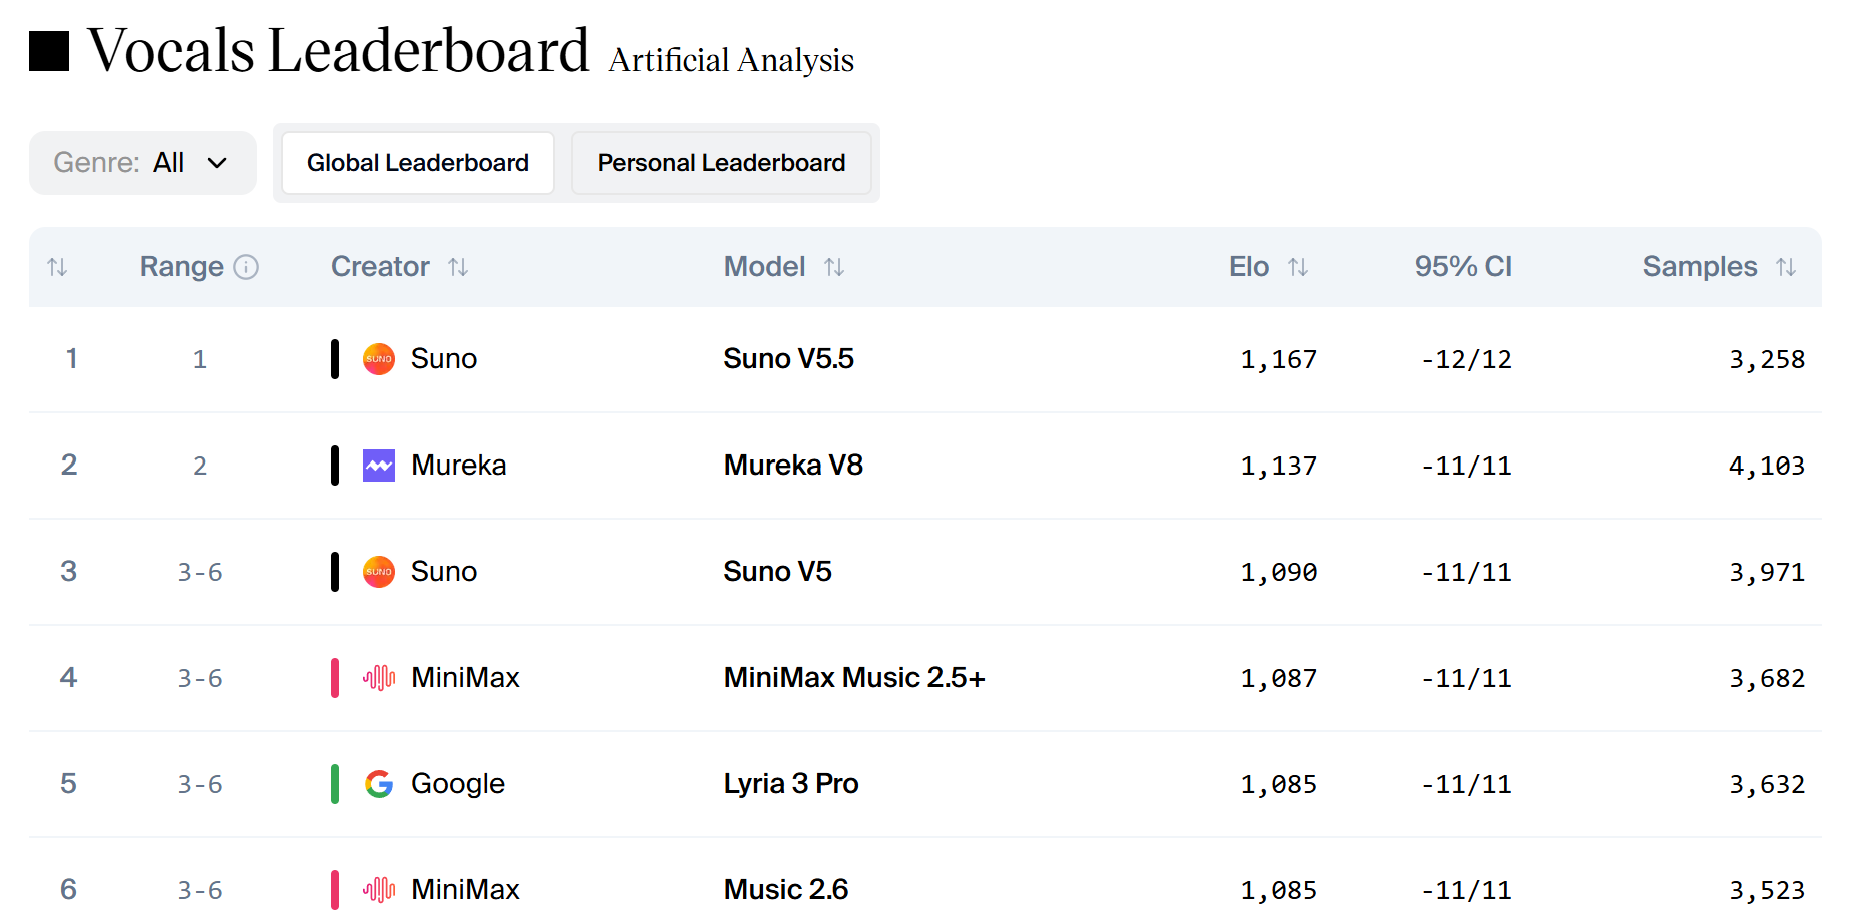Sort by rank using first column arrows
The height and width of the screenshot is (922, 1870).
(57, 267)
